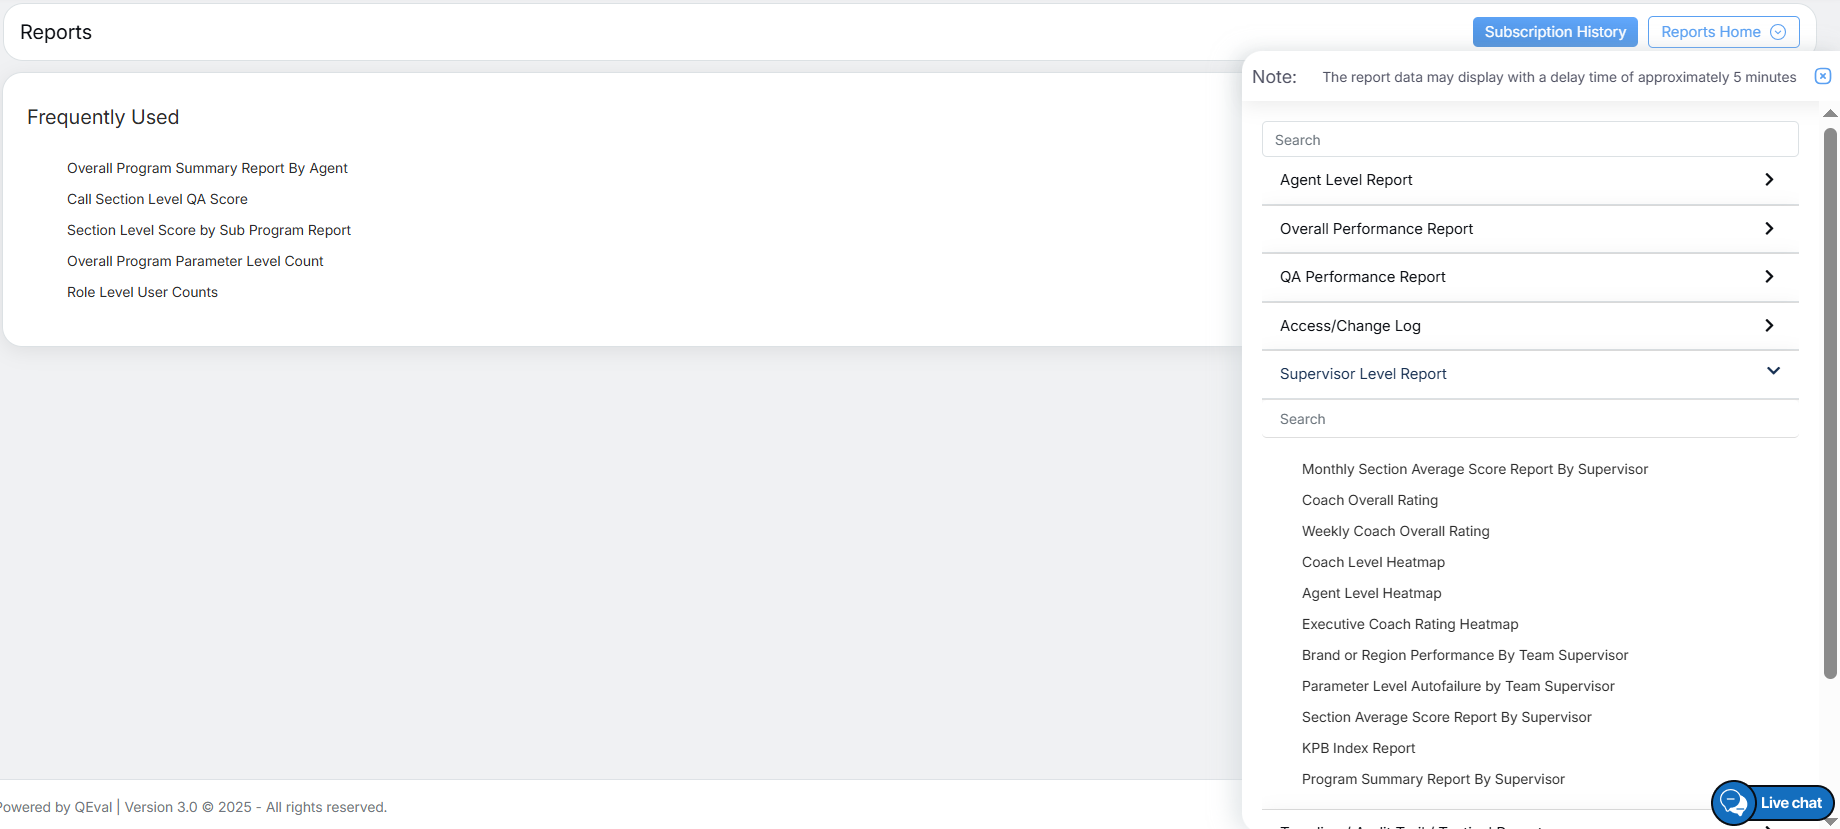Select Executive Coach Rating Heatmap
The width and height of the screenshot is (1840, 829).
click(1409, 624)
